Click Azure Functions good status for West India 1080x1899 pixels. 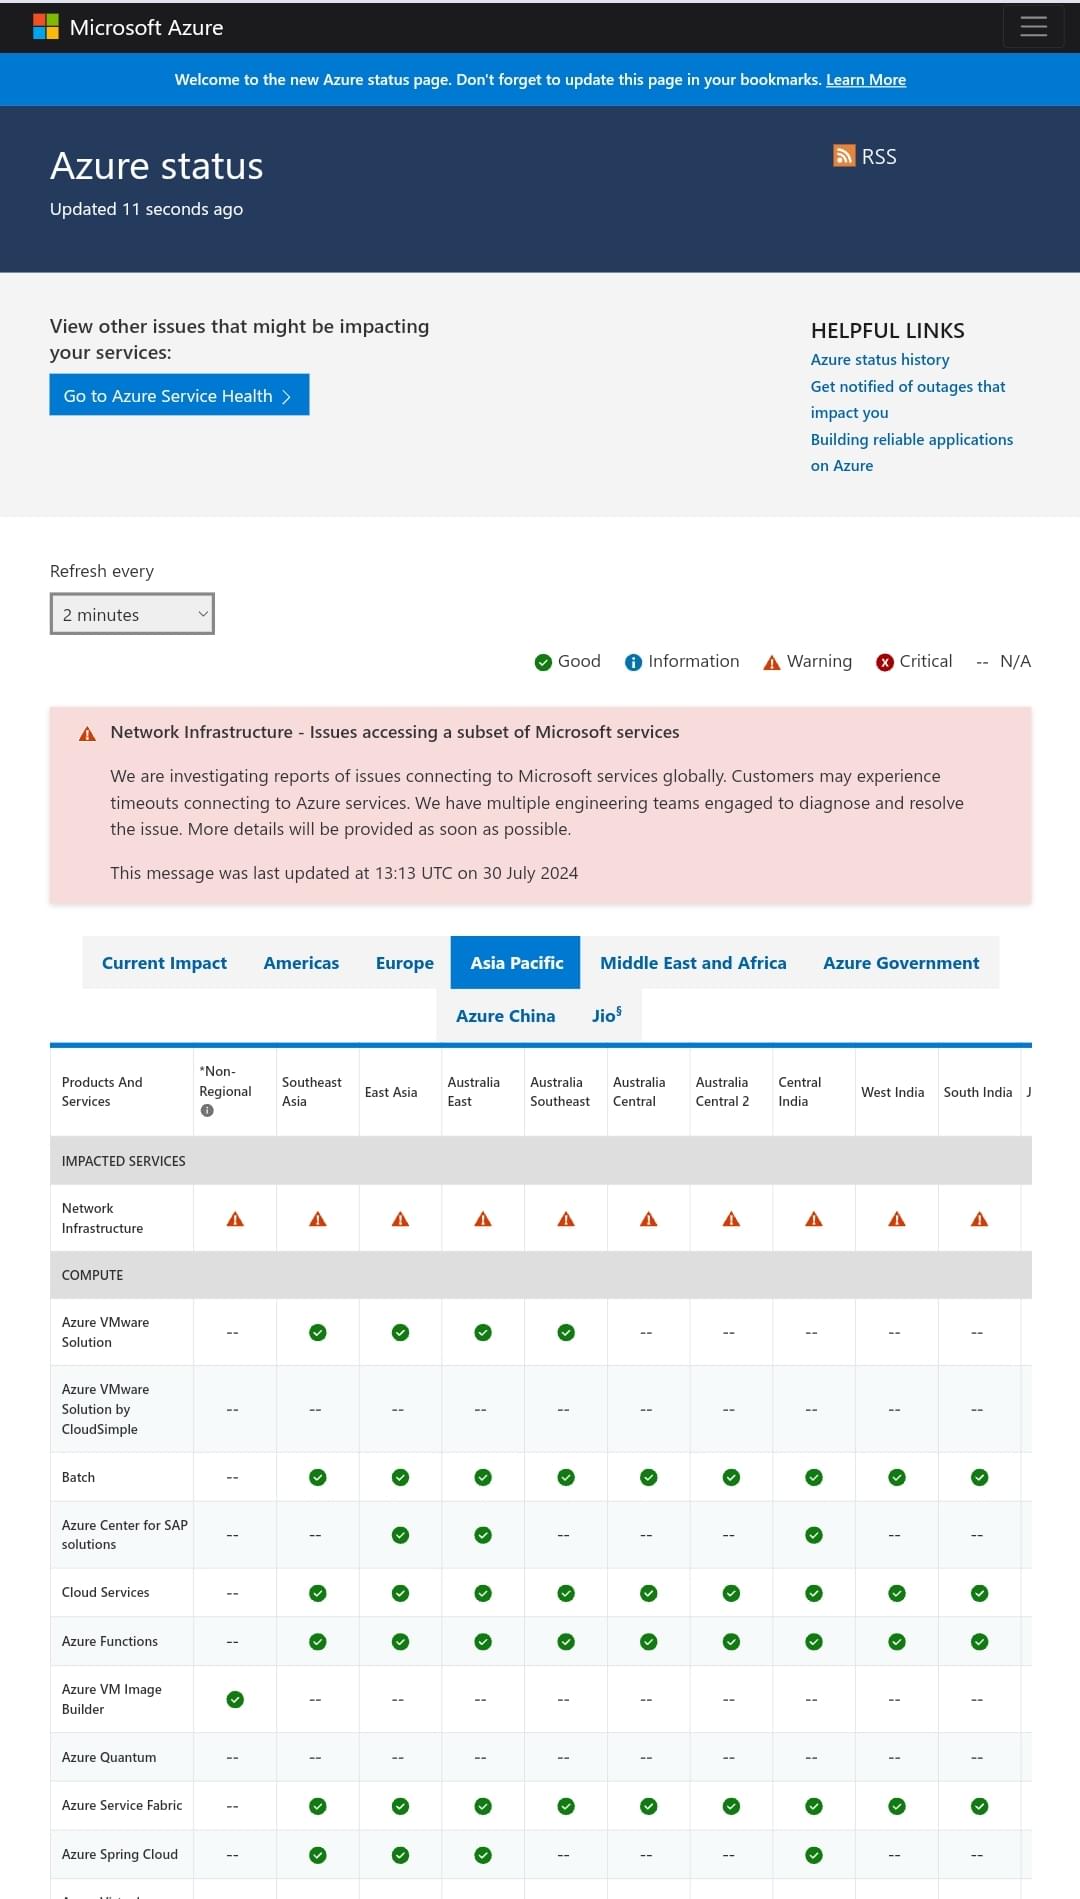[897, 1641]
